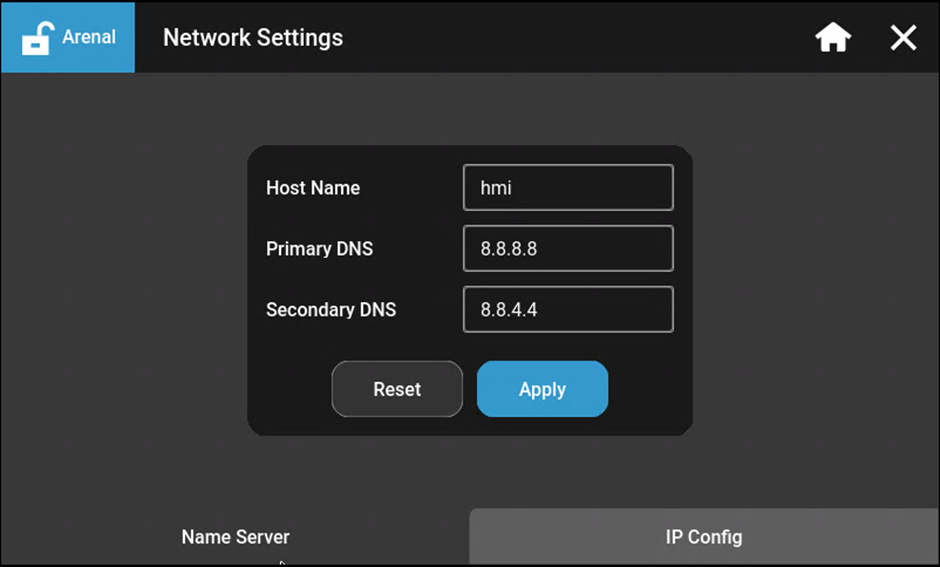Click the Secondary DNS label text
Image resolution: width=940 pixels, height=567 pixels.
point(331,310)
